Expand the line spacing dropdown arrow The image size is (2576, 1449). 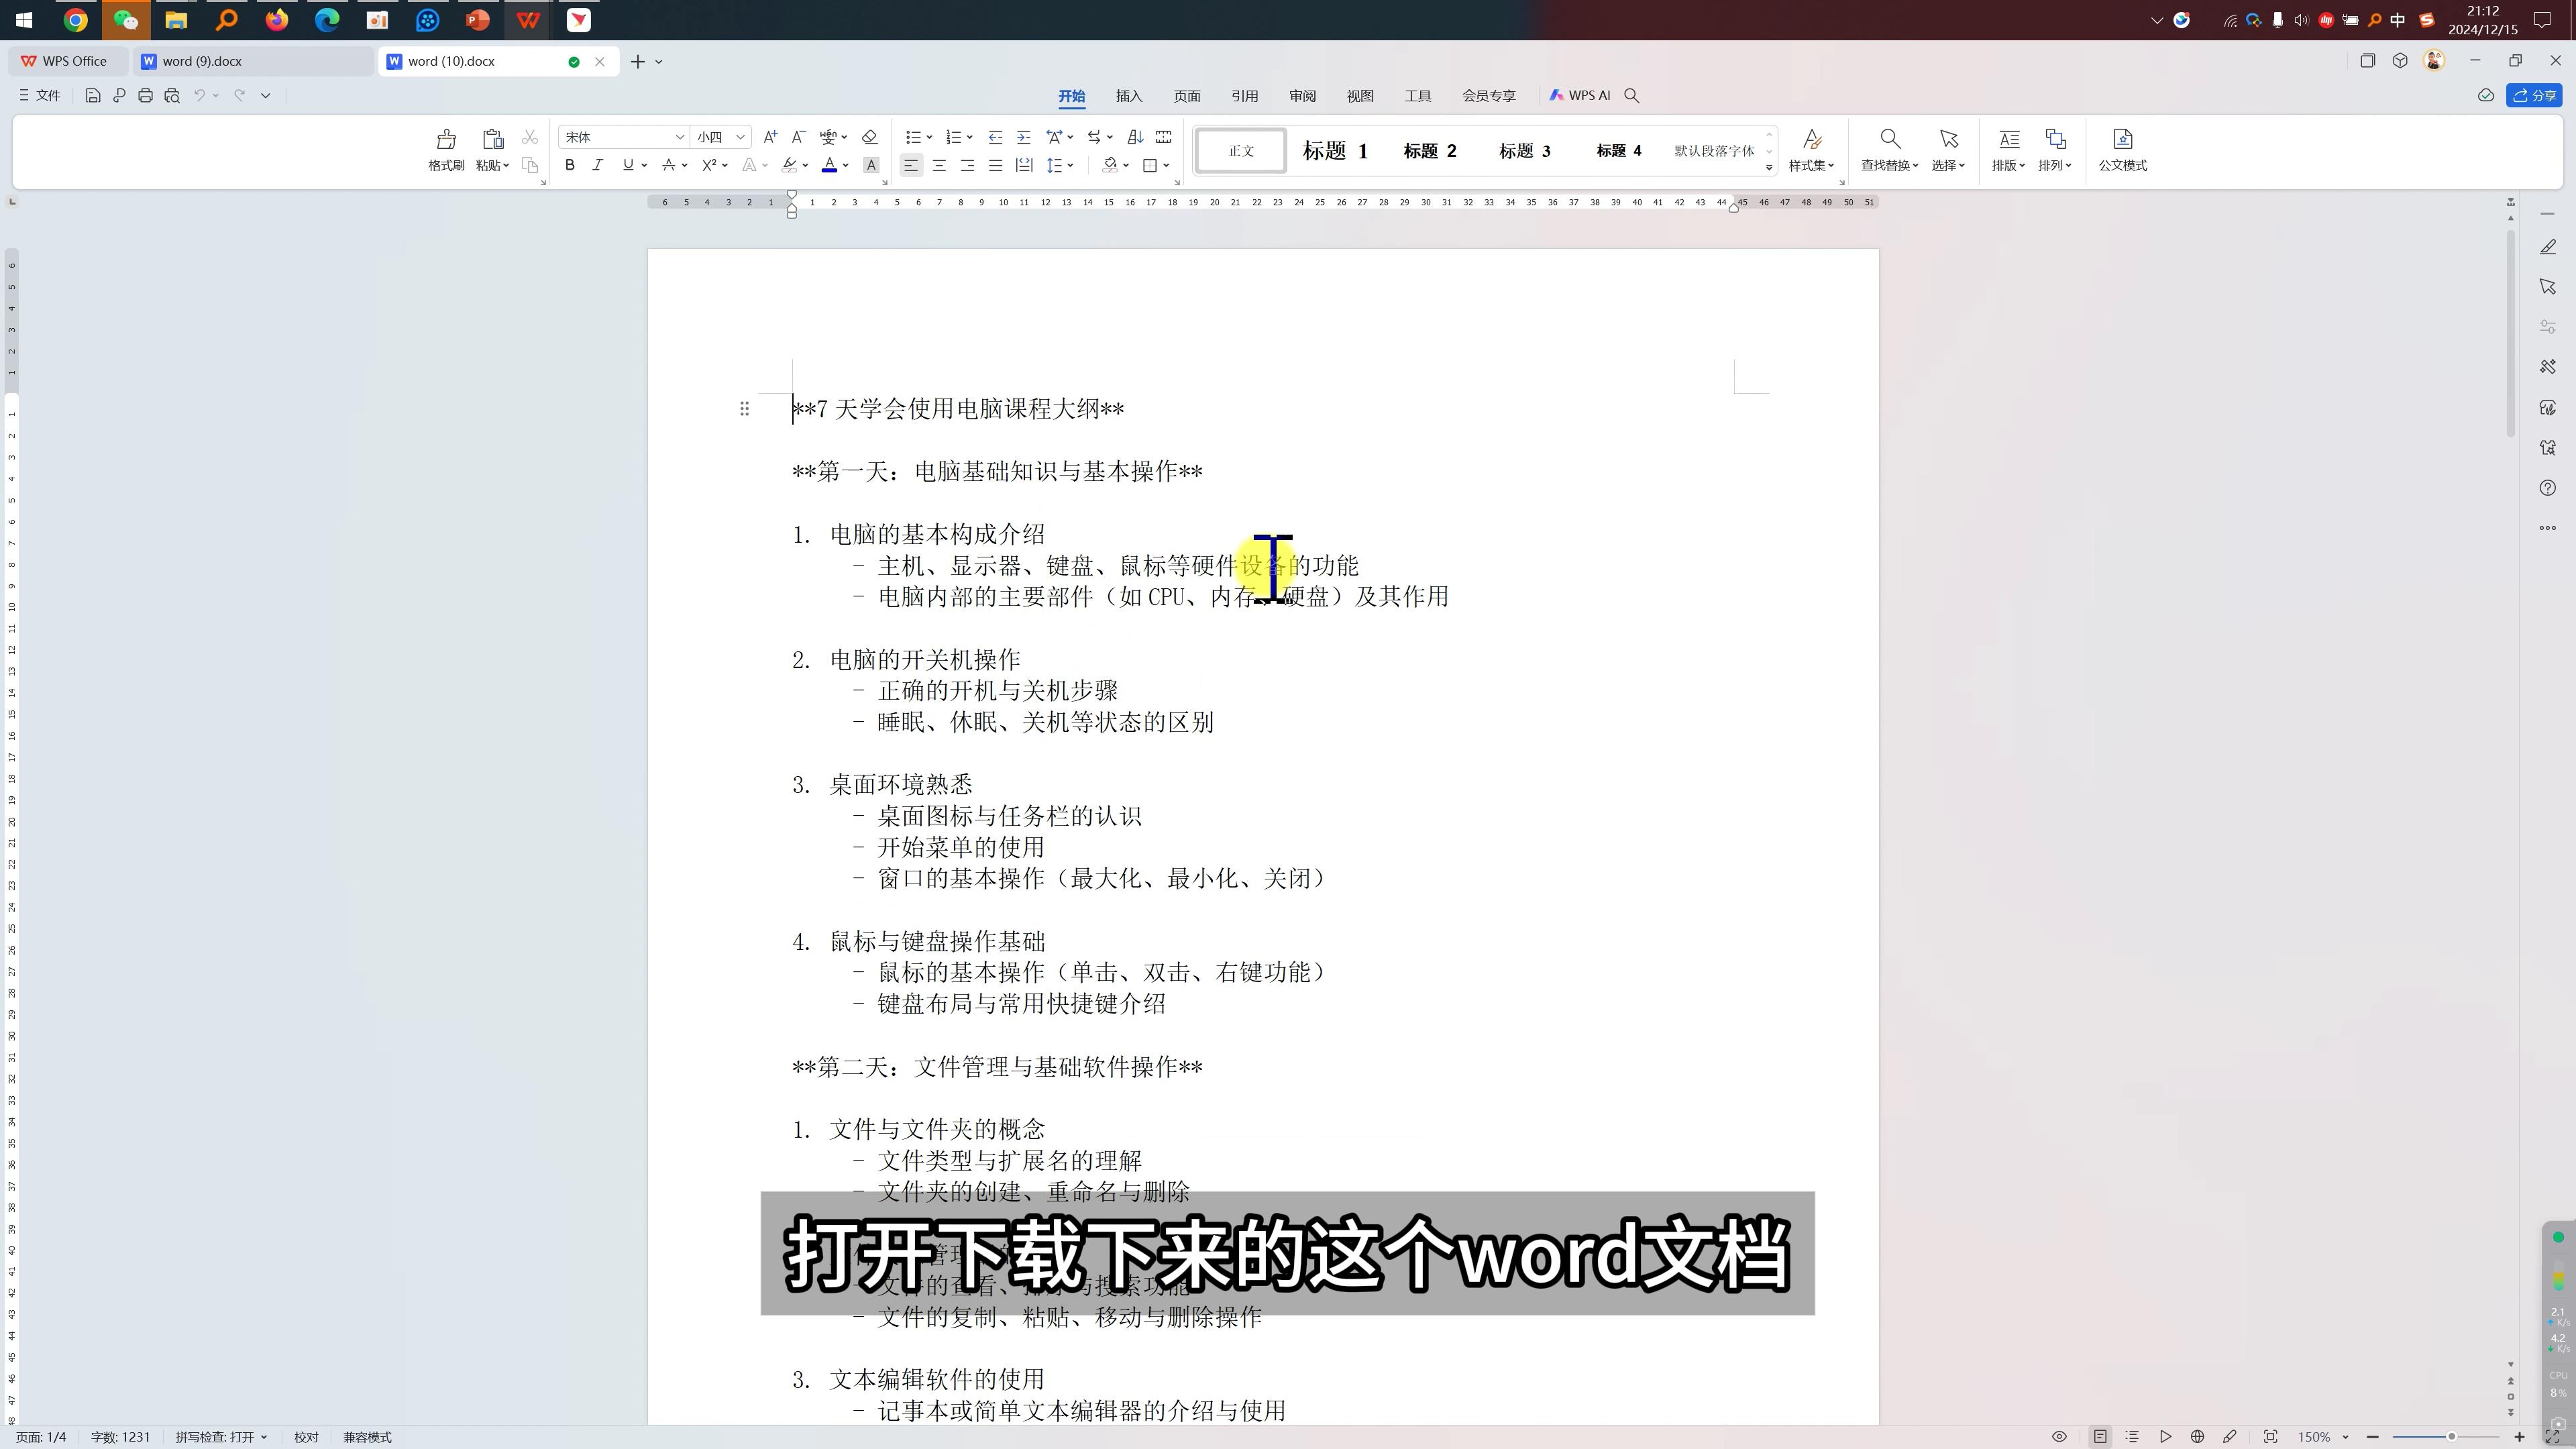click(1071, 165)
